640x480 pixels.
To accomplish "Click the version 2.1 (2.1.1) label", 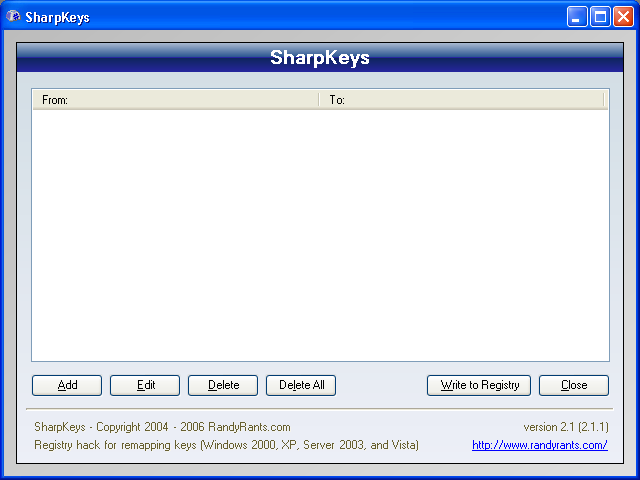I will tap(565, 427).
